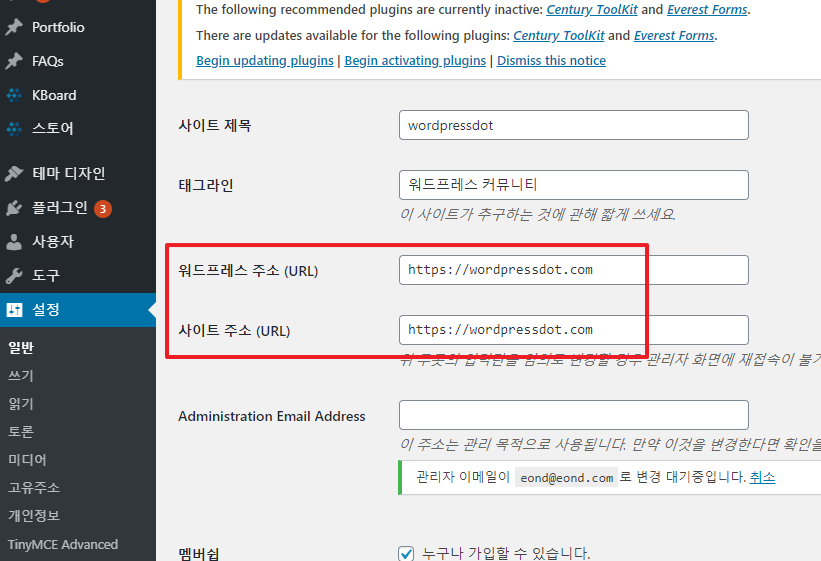Screen dimensions: 821x561
Task: Click the 멤버쉽 label
Action: click(198, 554)
